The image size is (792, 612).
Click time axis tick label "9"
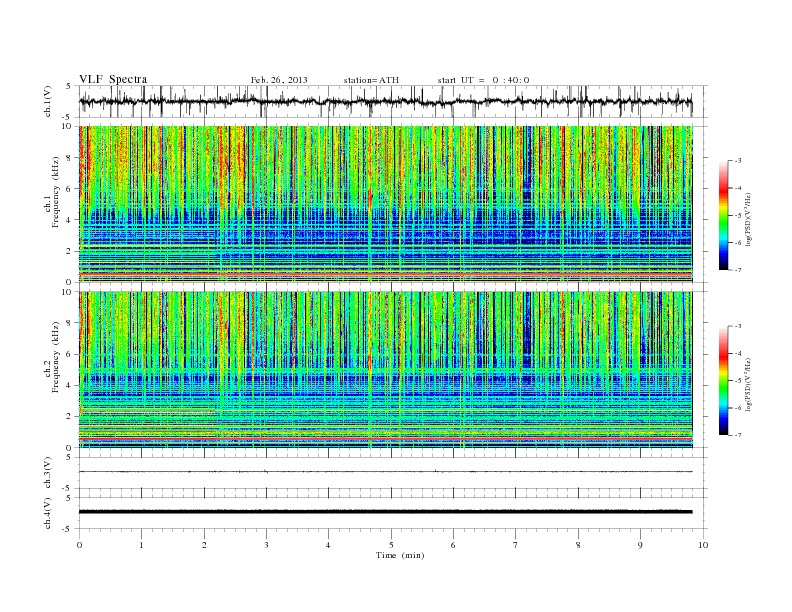click(640, 545)
